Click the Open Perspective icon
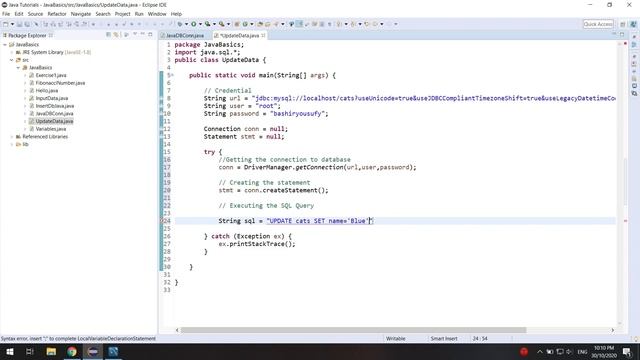 622,24
